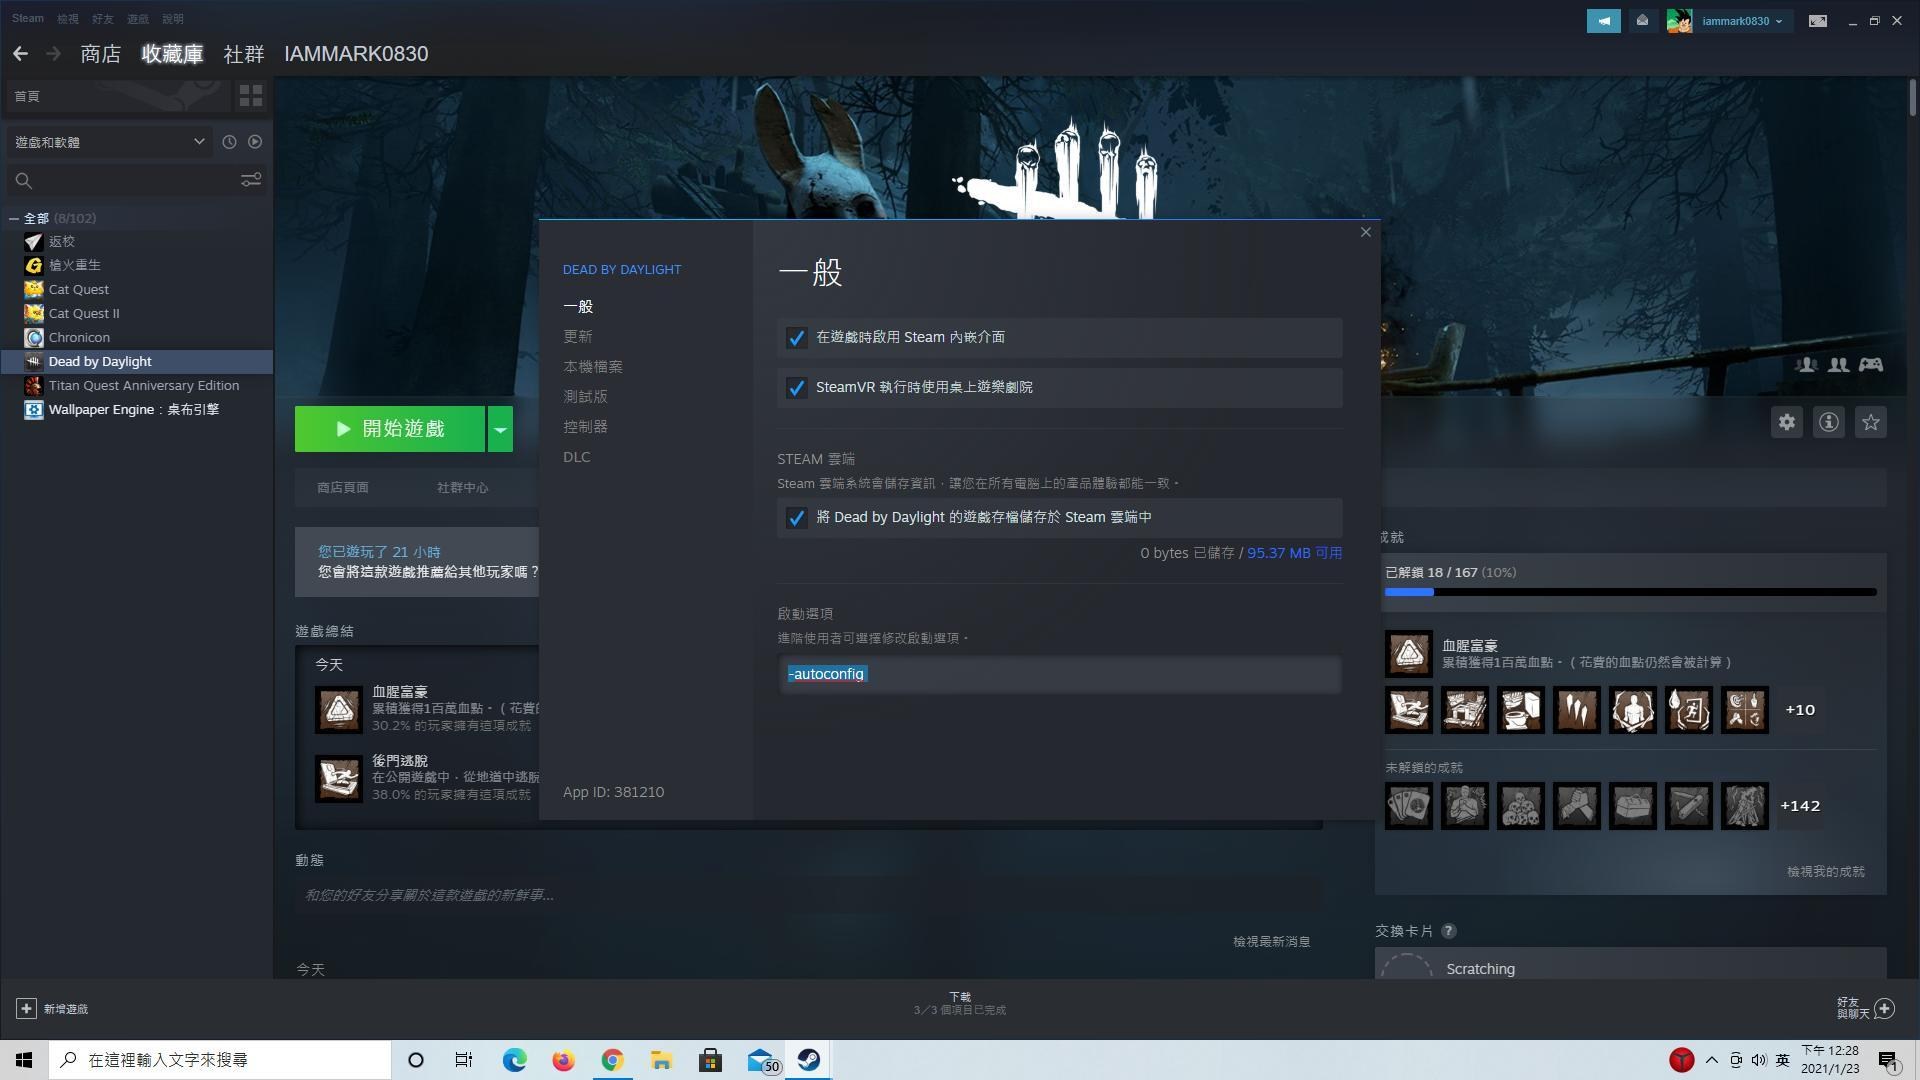
Task: Click game controller support icon on banner
Action: [1871, 365]
